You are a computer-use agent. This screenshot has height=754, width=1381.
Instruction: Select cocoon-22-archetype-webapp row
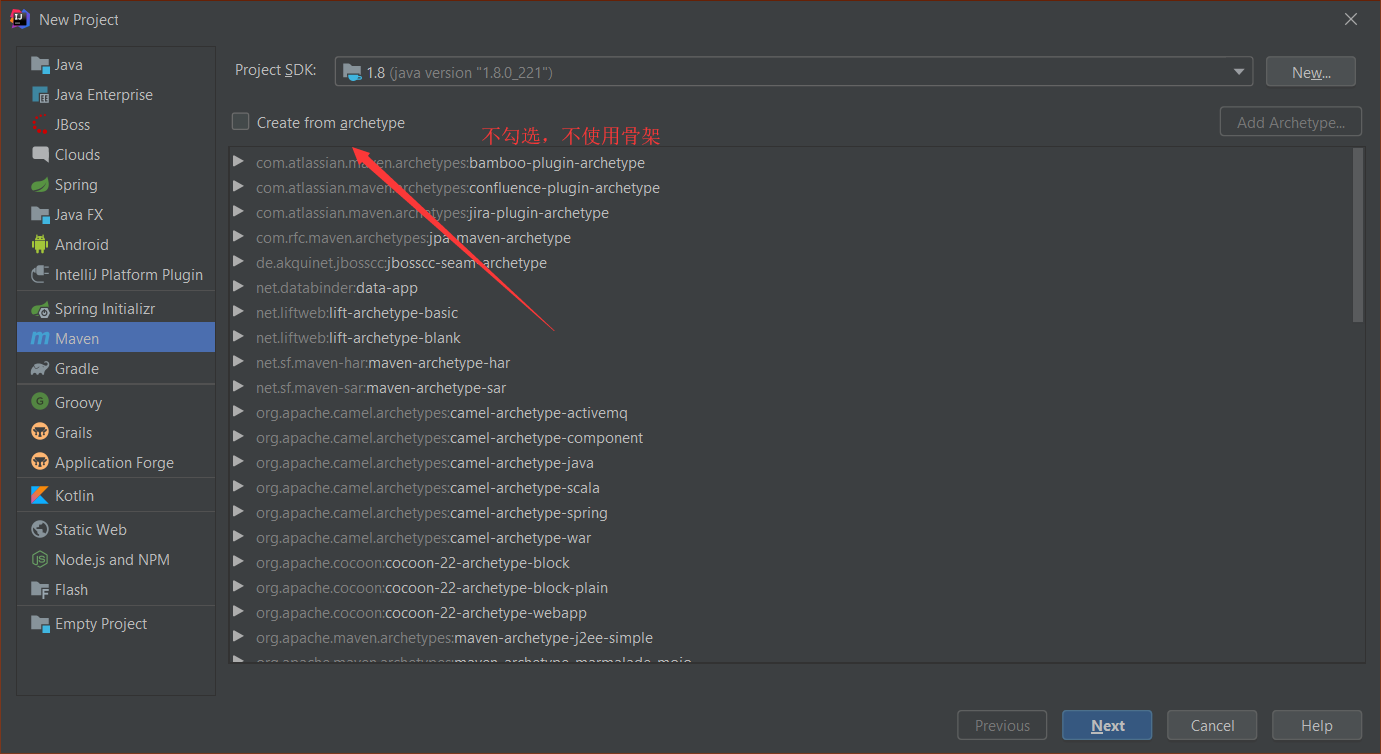coord(790,613)
